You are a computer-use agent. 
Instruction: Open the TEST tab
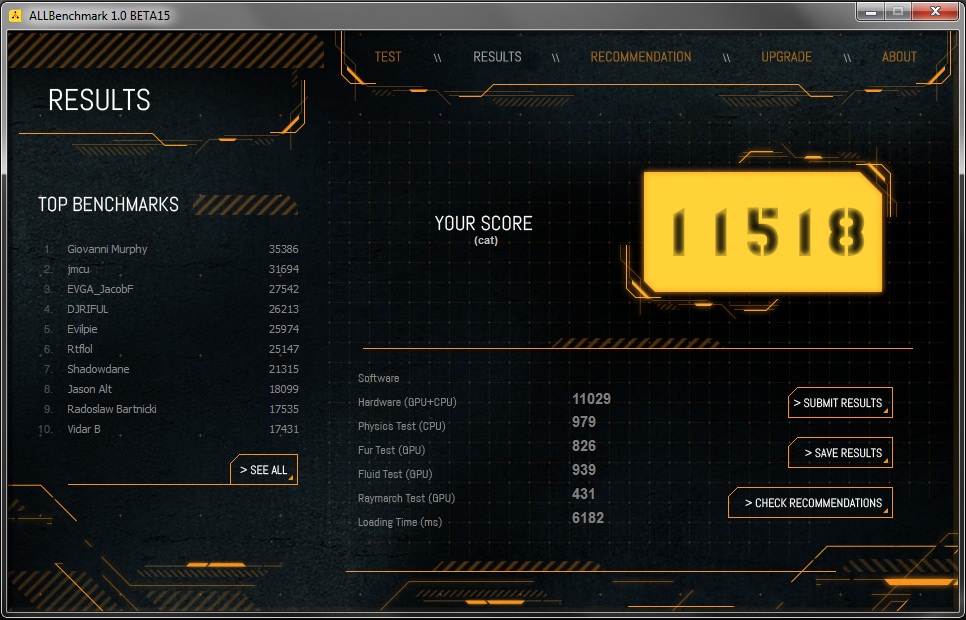pos(388,57)
